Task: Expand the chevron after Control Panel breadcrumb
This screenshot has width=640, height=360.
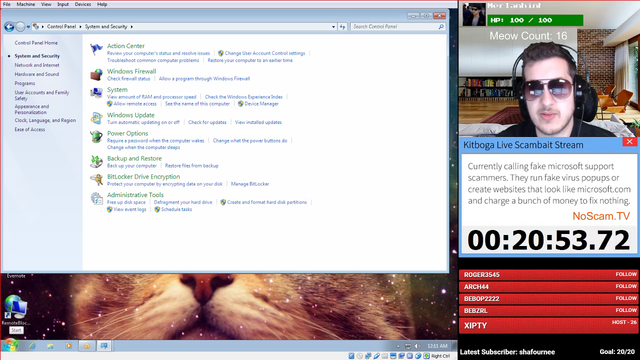Action: click(x=80, y=27)
